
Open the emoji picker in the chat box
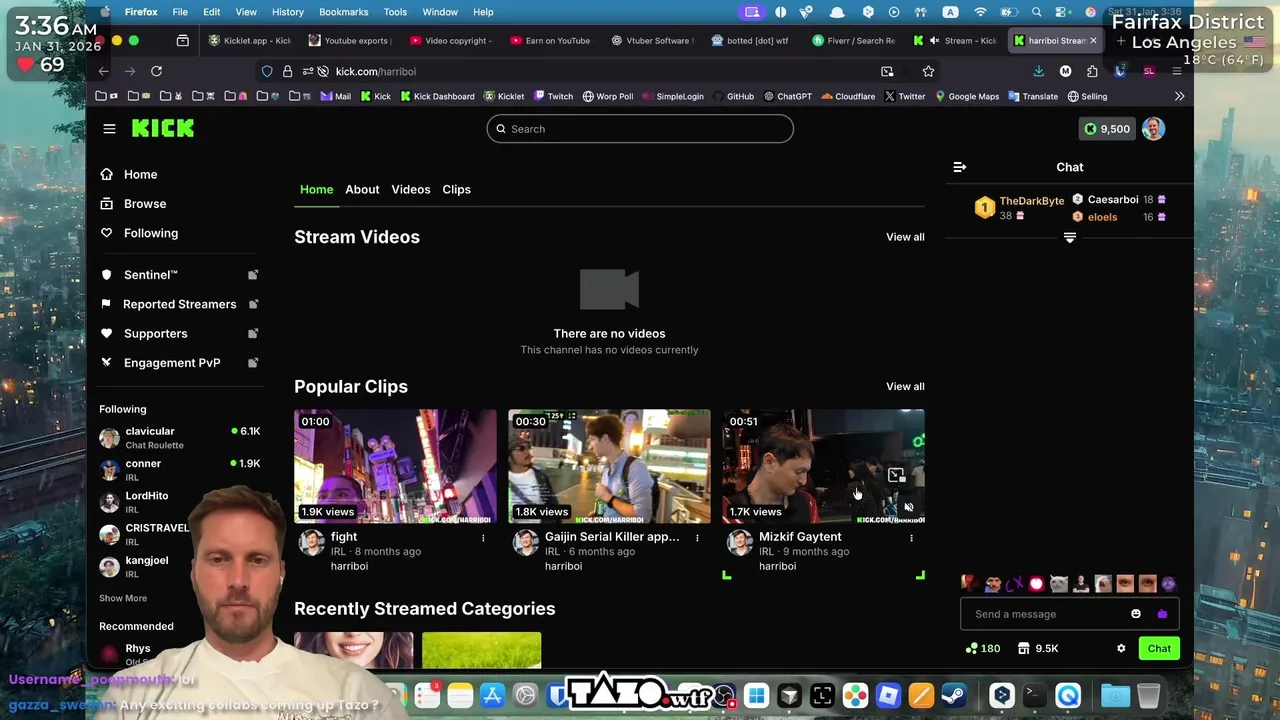click(1136, 614)
